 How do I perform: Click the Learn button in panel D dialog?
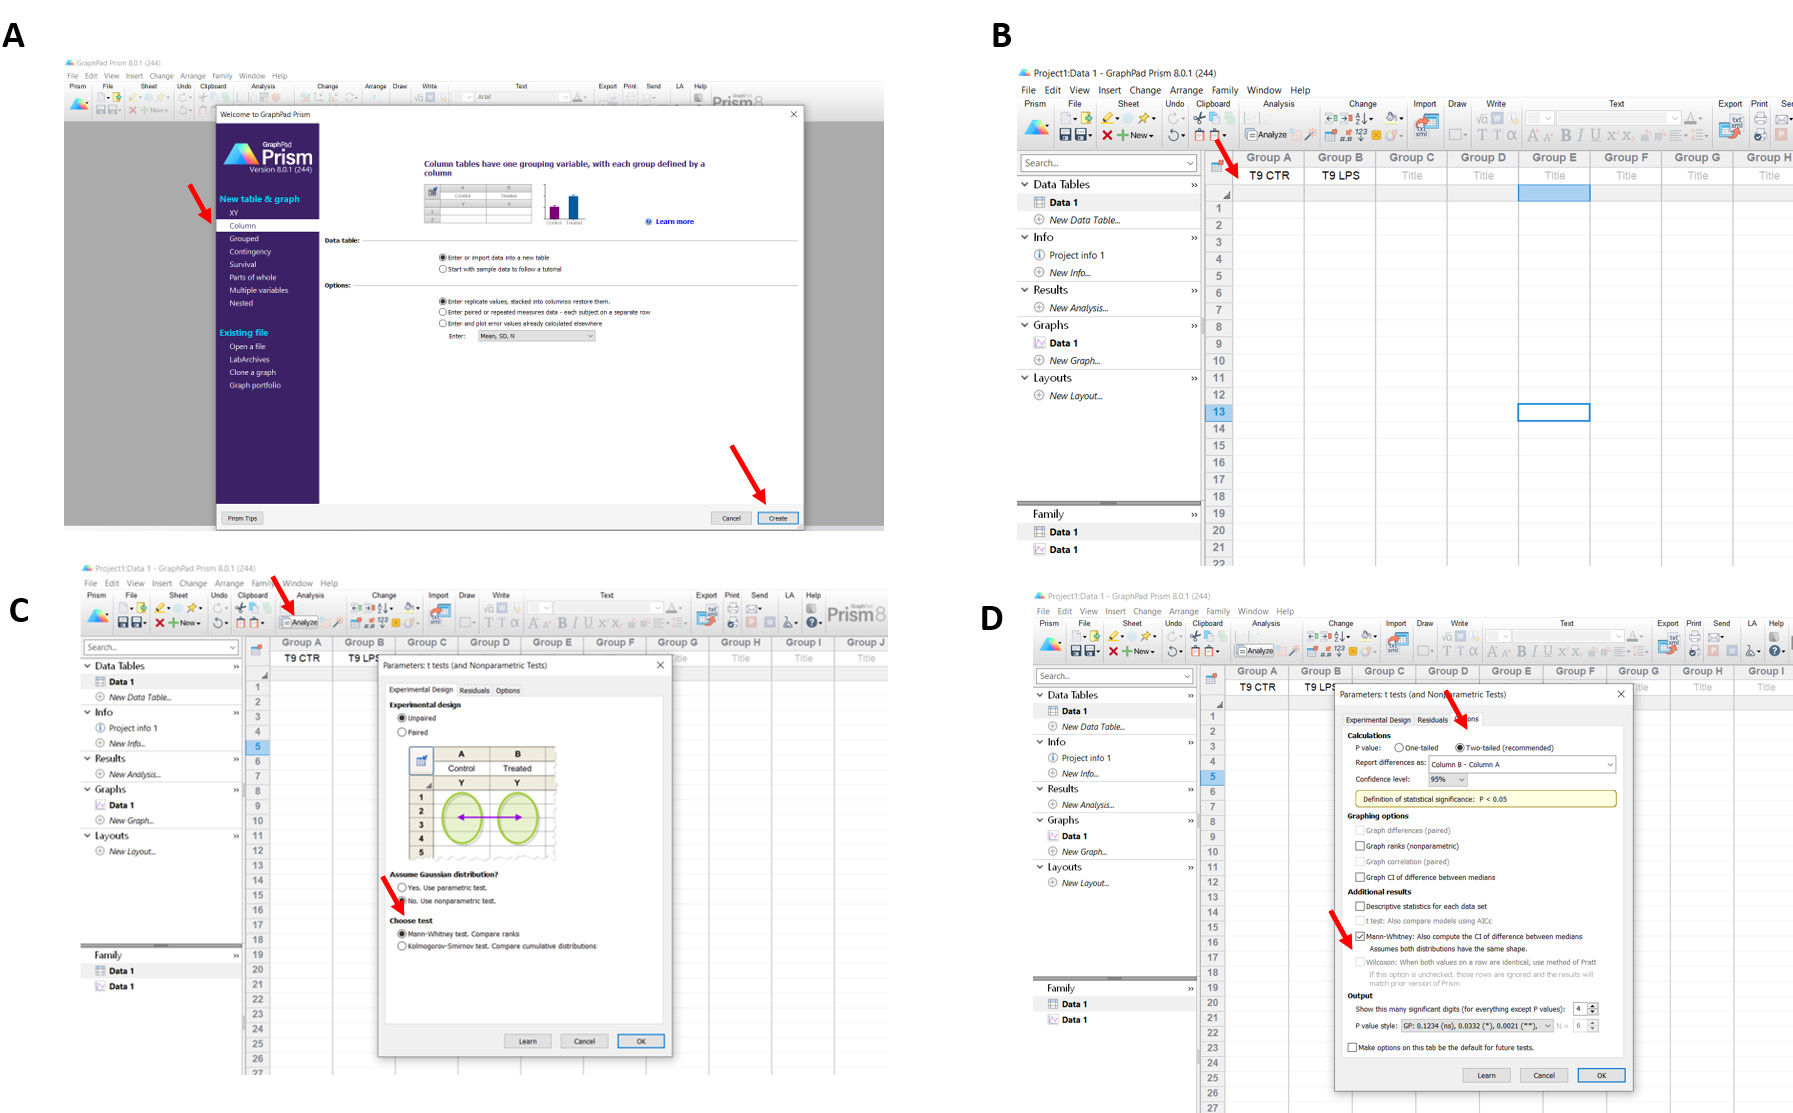click(1487, 1075)
